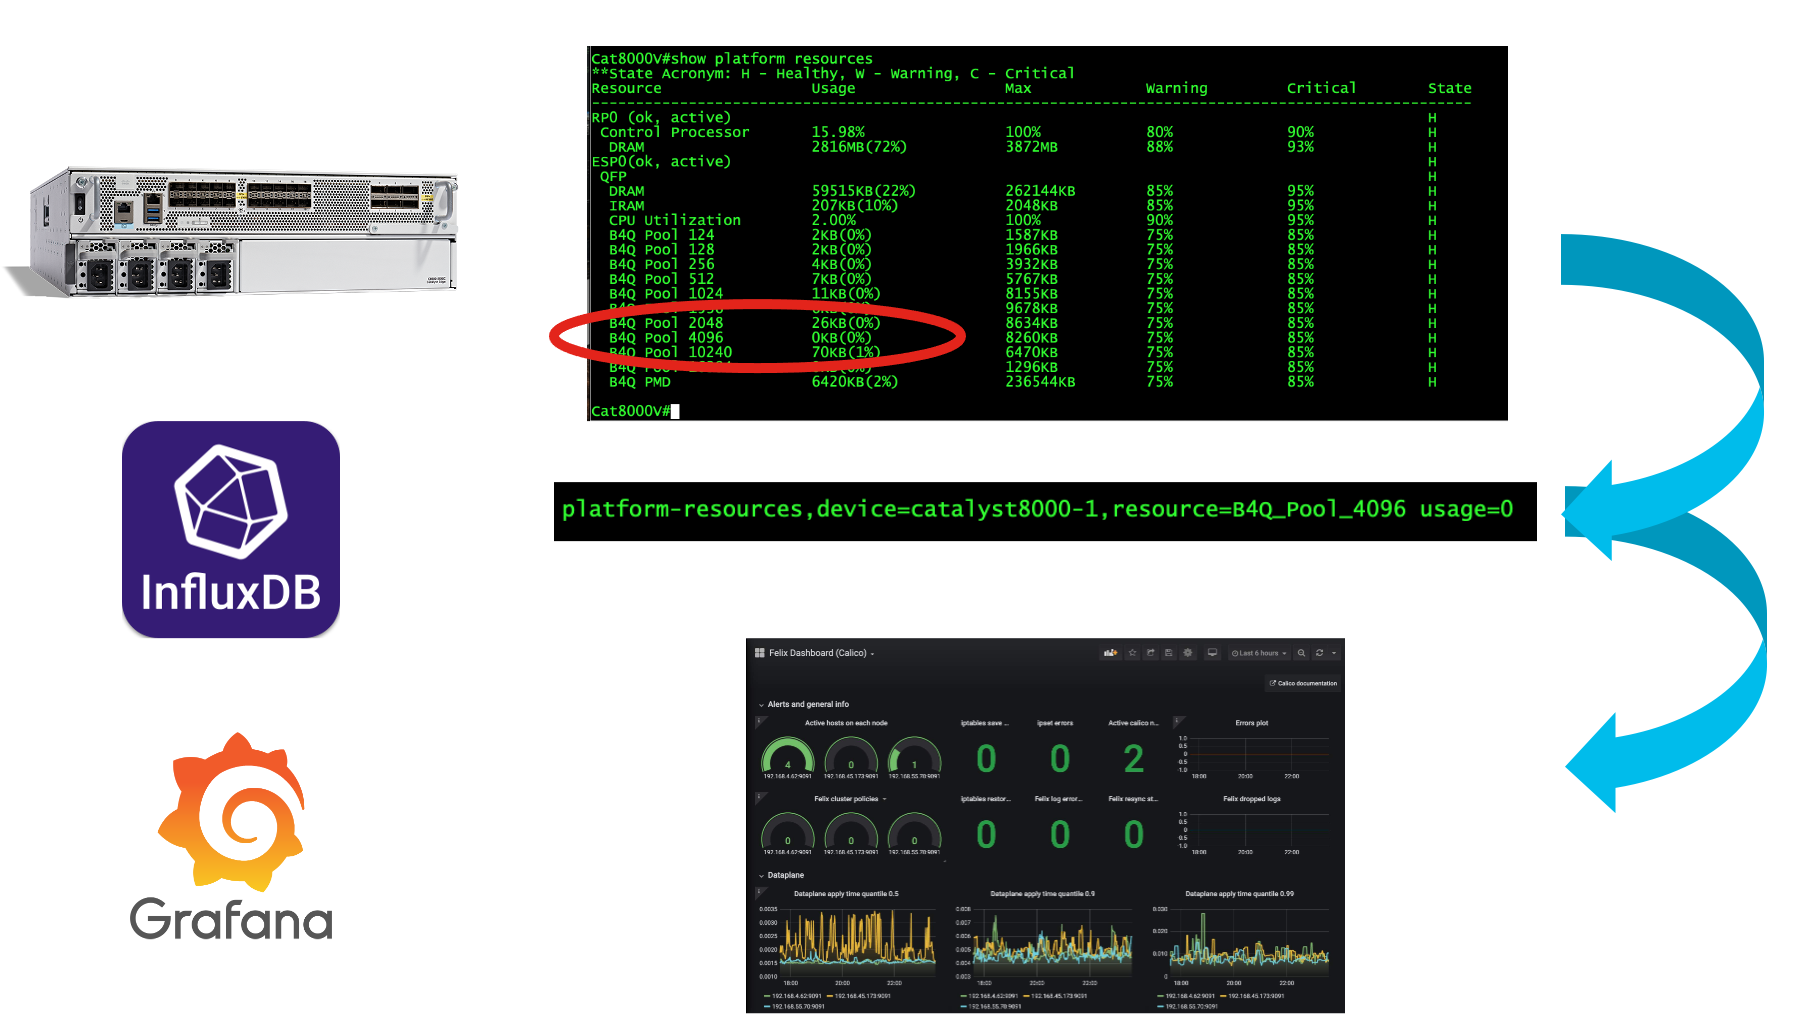Click the 'B4Q Pool 4096' row in terminal
The image size is (1820, 1024).
pyautogui.click(x=1022, y=338)
